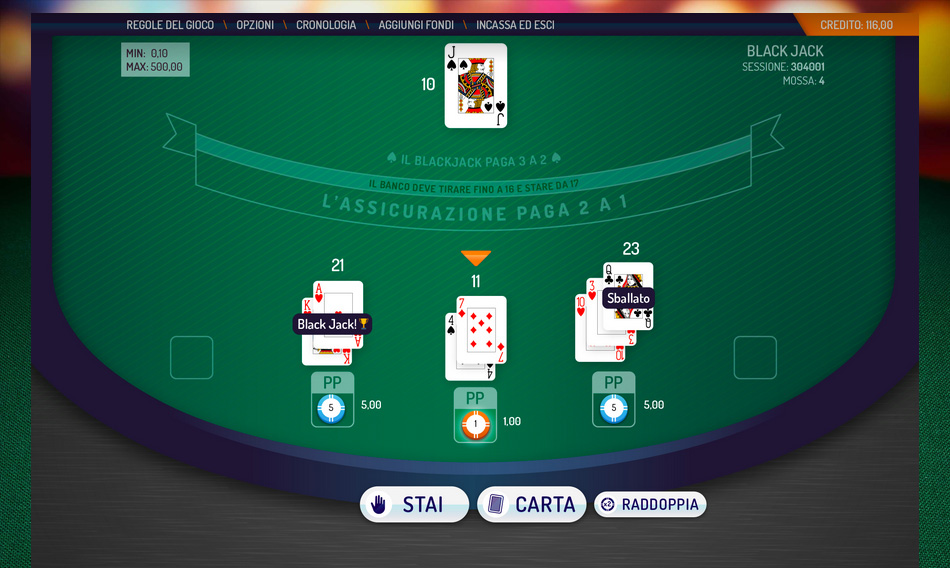
Task: Click the RADDOPPIA double down button
Action: pos(650,504)
